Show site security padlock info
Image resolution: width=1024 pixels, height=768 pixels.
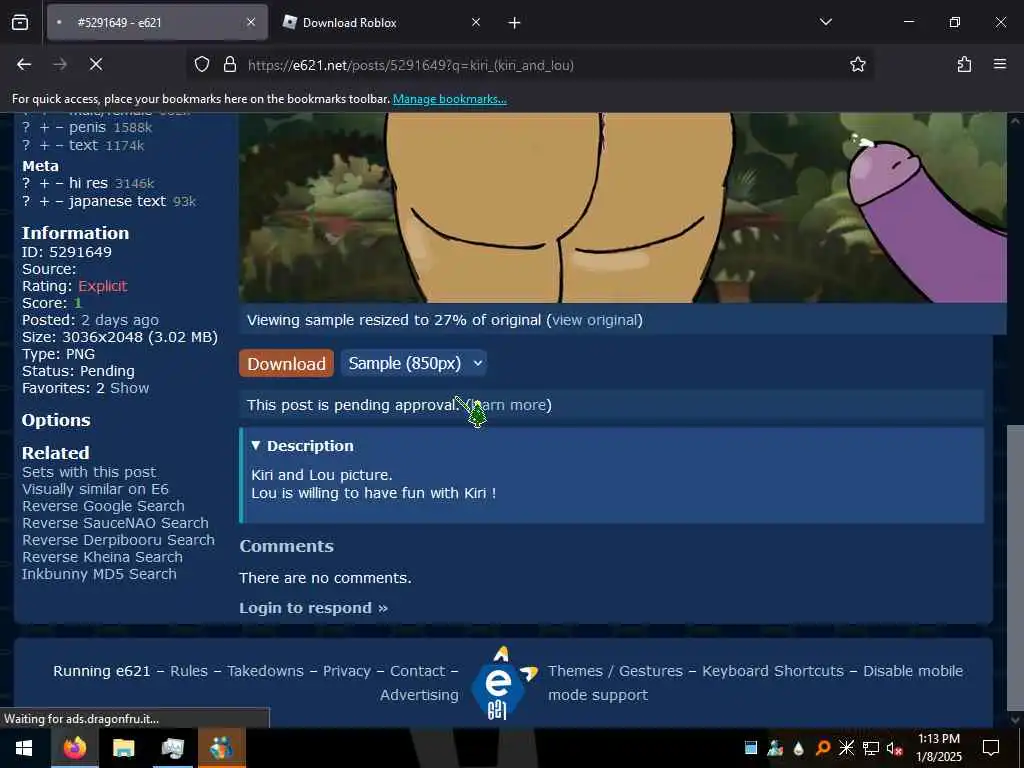[x=230, y=65]
